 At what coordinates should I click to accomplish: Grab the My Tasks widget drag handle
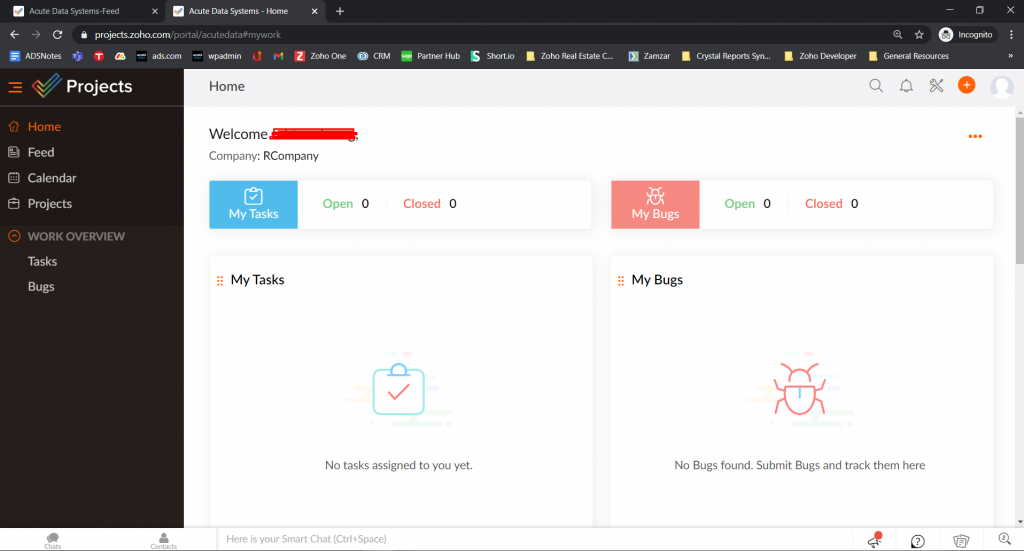coord(220,281)
